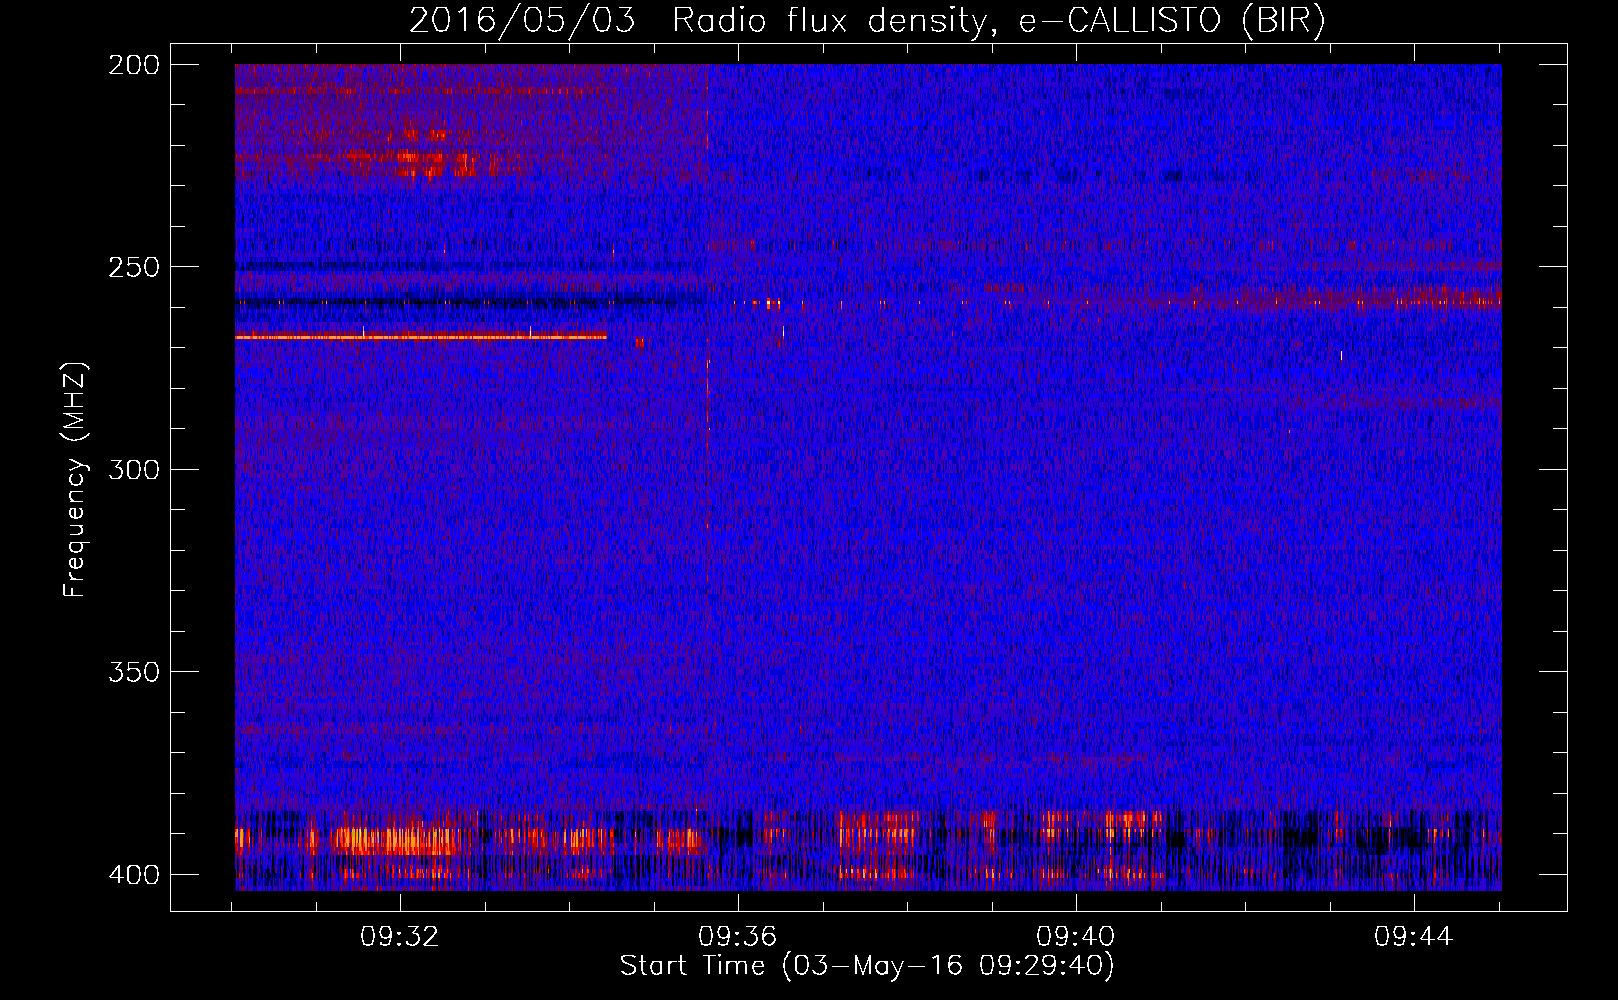Click the bright yellow emission line near 267 MHz
This screenshot has height=1000, width=1618.
click(421, 337)
